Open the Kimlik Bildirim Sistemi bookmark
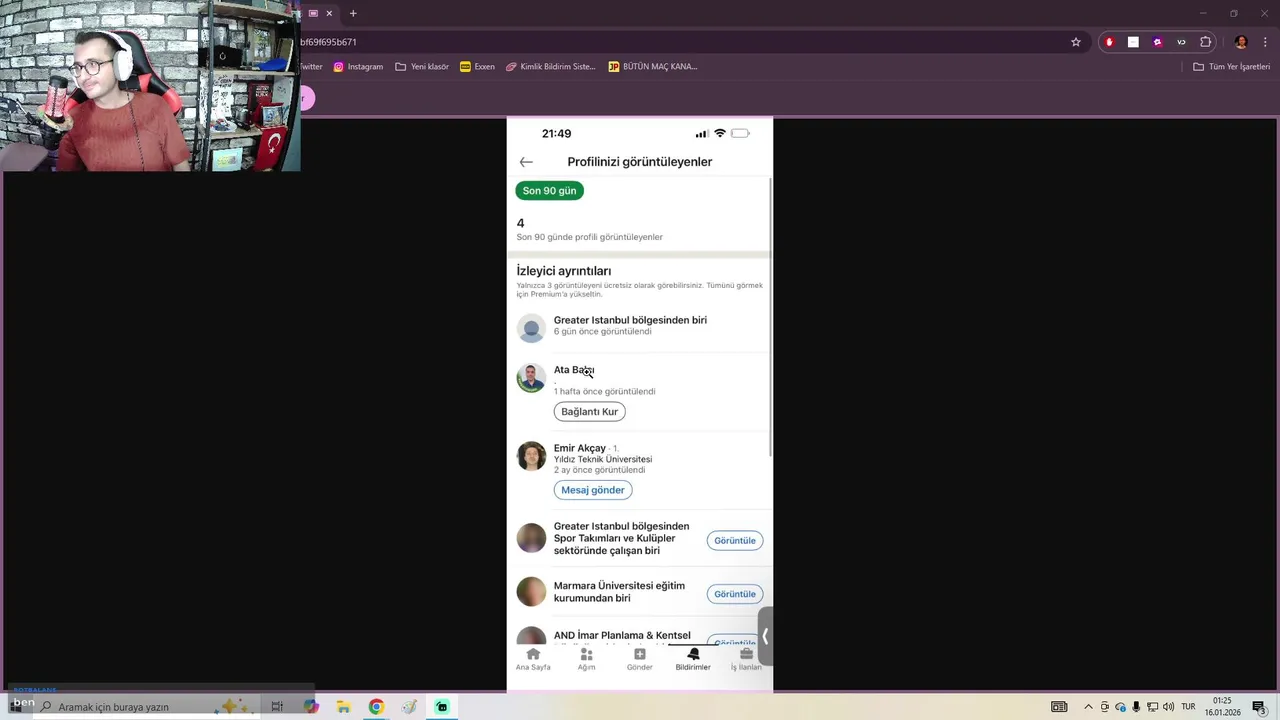Screen dimensions: 1280x720 click(550, 67)
